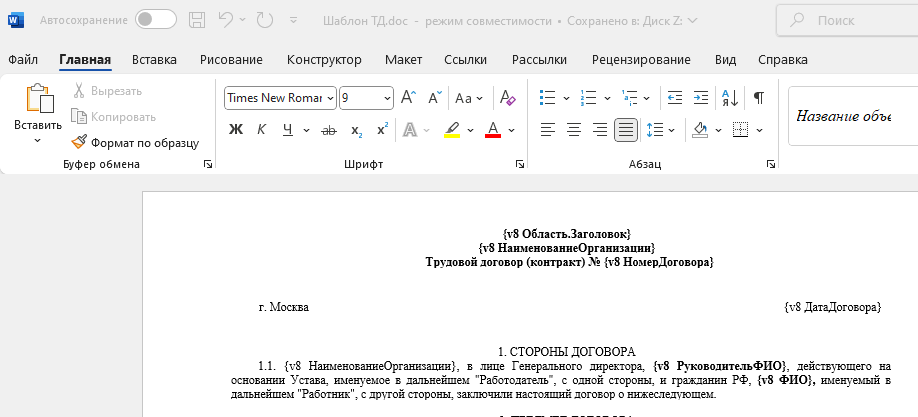Screen dimensions: 918x417
Task: Open Customize Quick Access Toolbar menu
Action: (294, 20)
